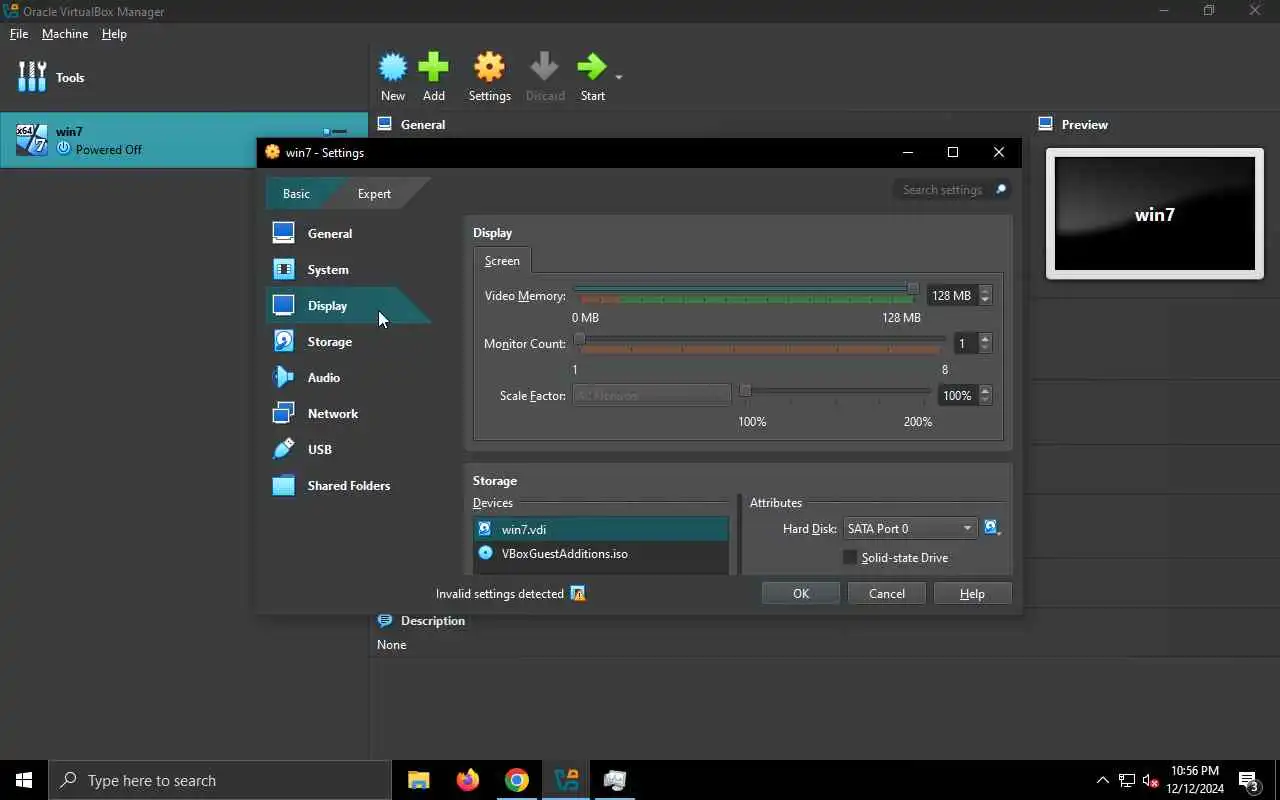
Task: Select the Shared Folders category
Action: tap(348, 485)
